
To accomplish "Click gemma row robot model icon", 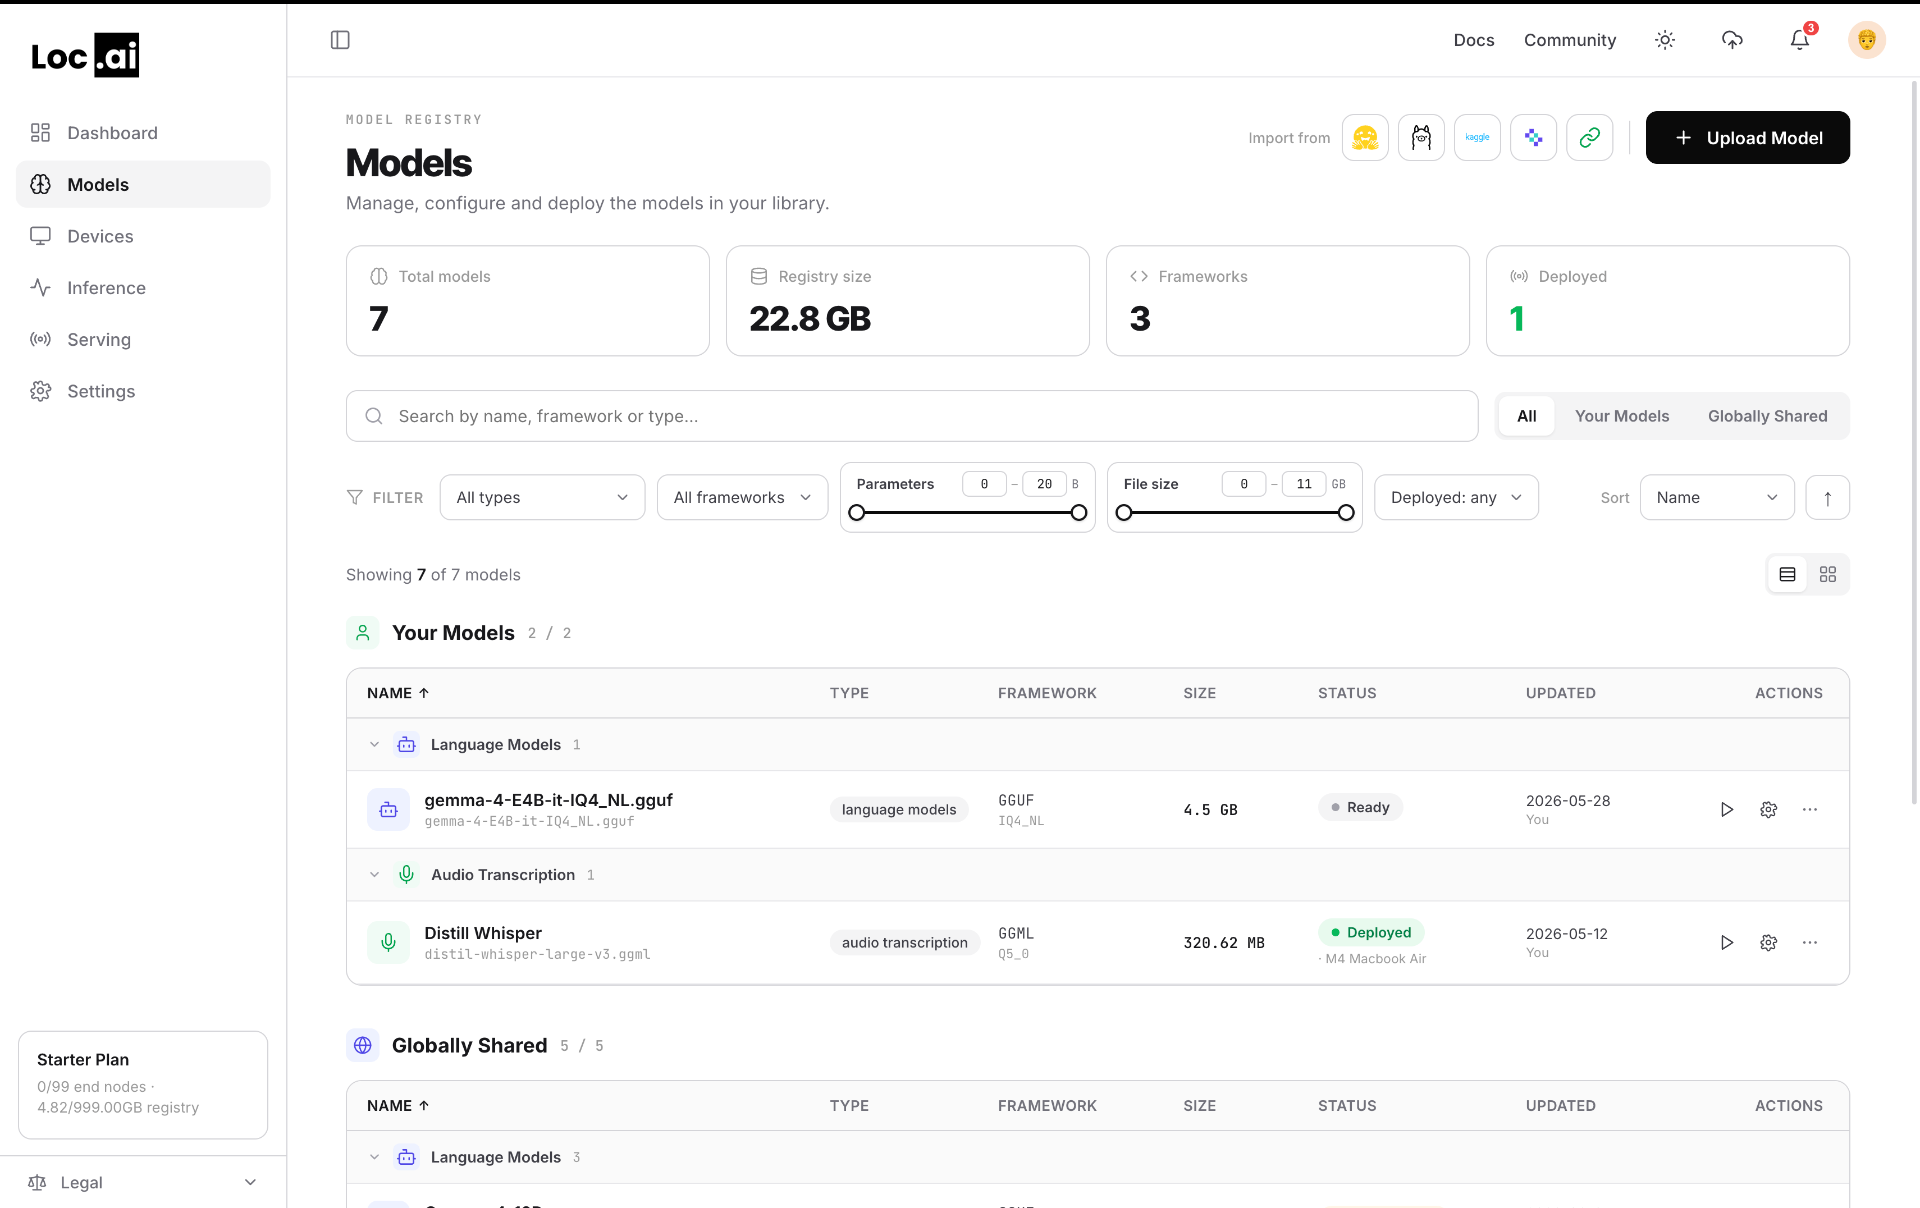I will [x=388, y=810].
